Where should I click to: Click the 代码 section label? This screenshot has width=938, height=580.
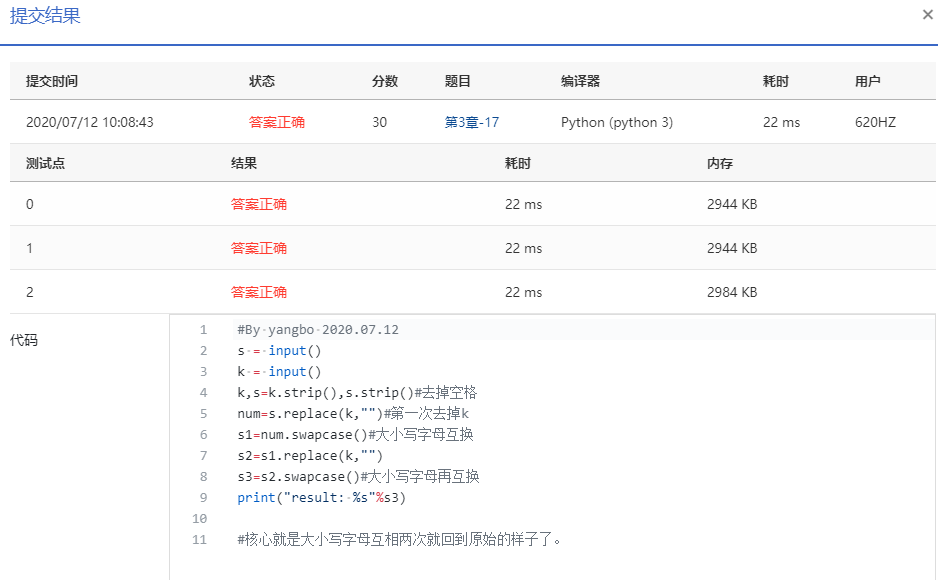point(24,341)
